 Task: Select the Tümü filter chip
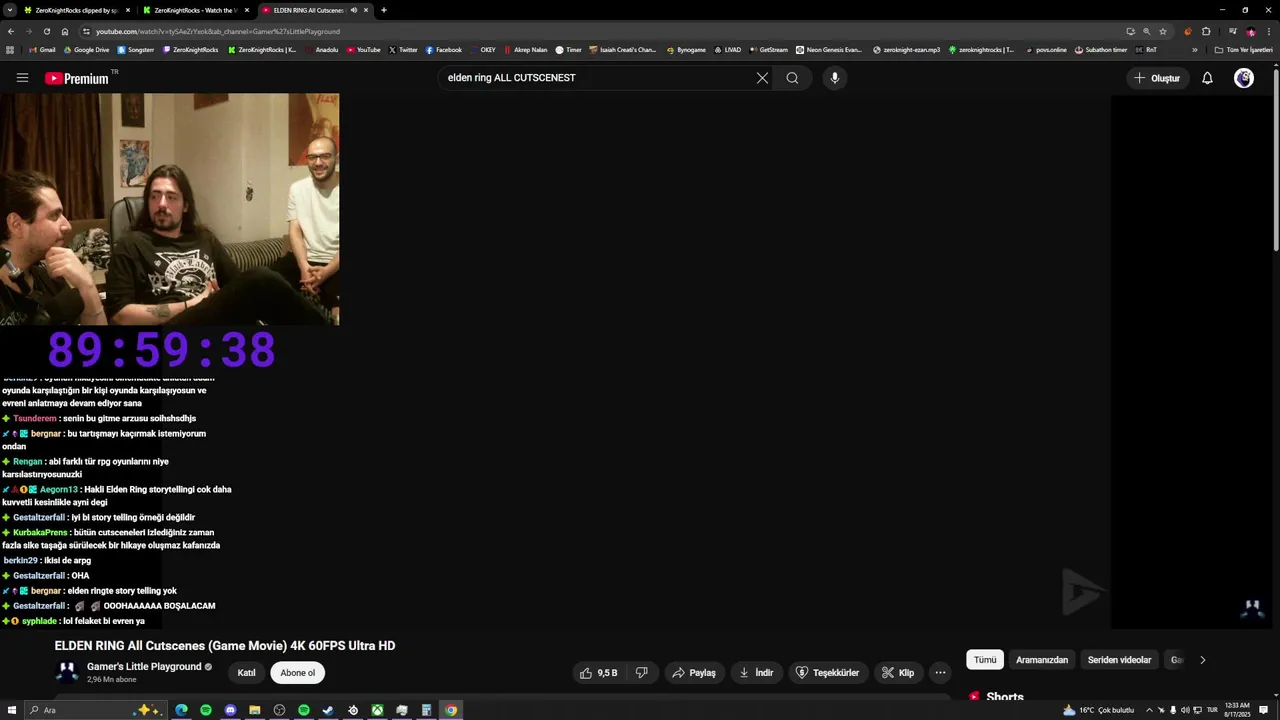click(x=985, y=660)
